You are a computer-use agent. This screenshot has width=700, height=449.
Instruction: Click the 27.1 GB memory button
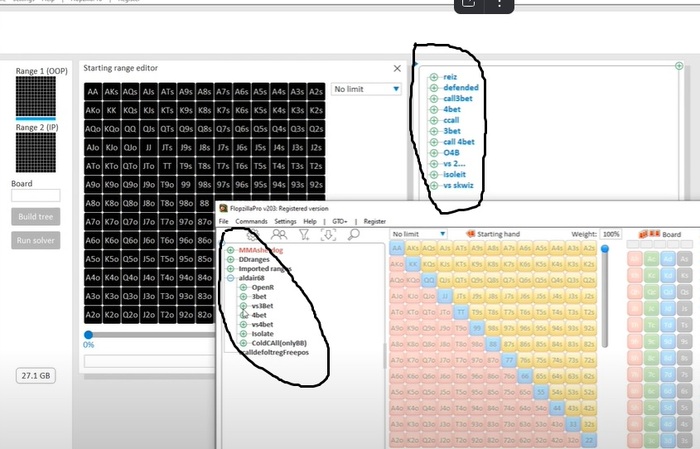[36, 376]
